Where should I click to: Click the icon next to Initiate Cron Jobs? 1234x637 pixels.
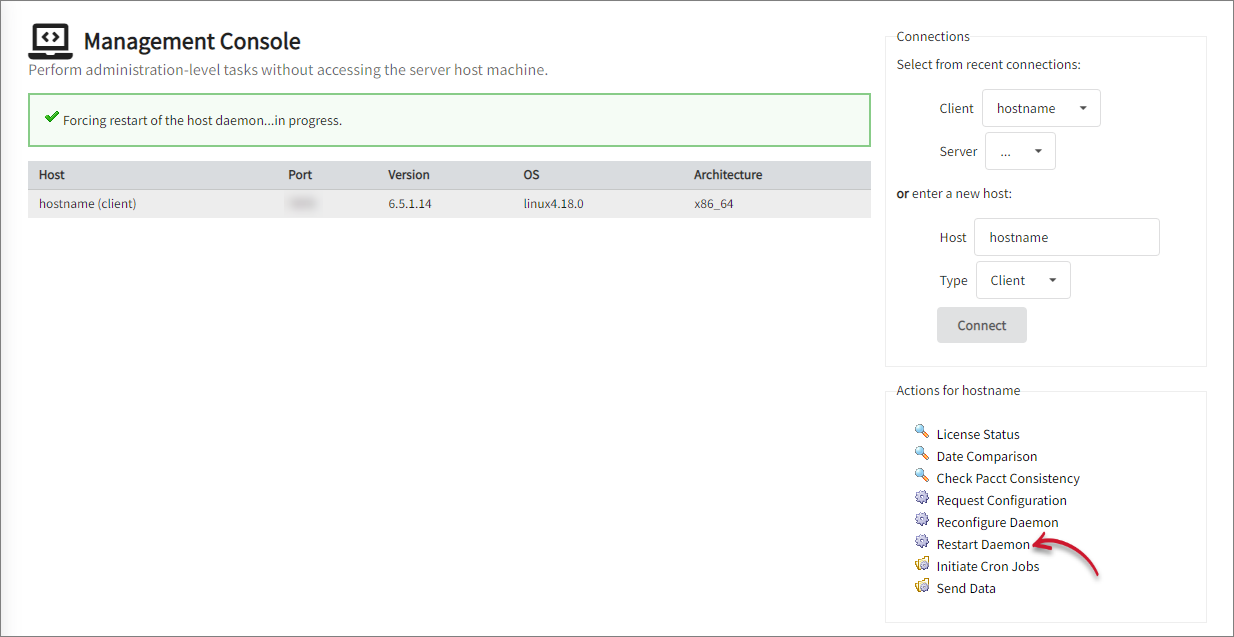(922, 564)
